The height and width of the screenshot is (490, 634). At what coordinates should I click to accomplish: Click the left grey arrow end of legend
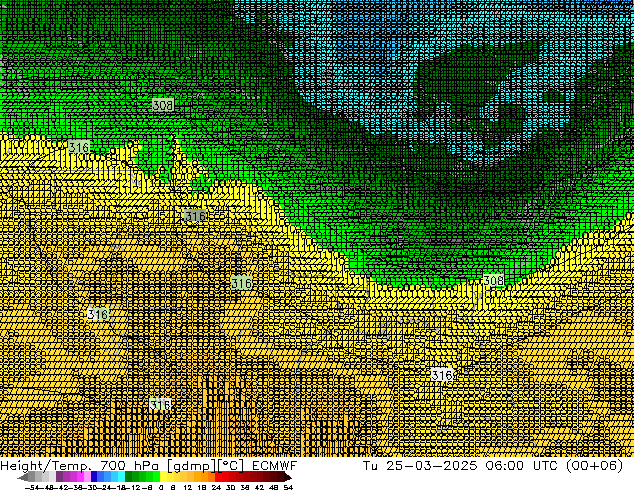(x=23, y=477)
